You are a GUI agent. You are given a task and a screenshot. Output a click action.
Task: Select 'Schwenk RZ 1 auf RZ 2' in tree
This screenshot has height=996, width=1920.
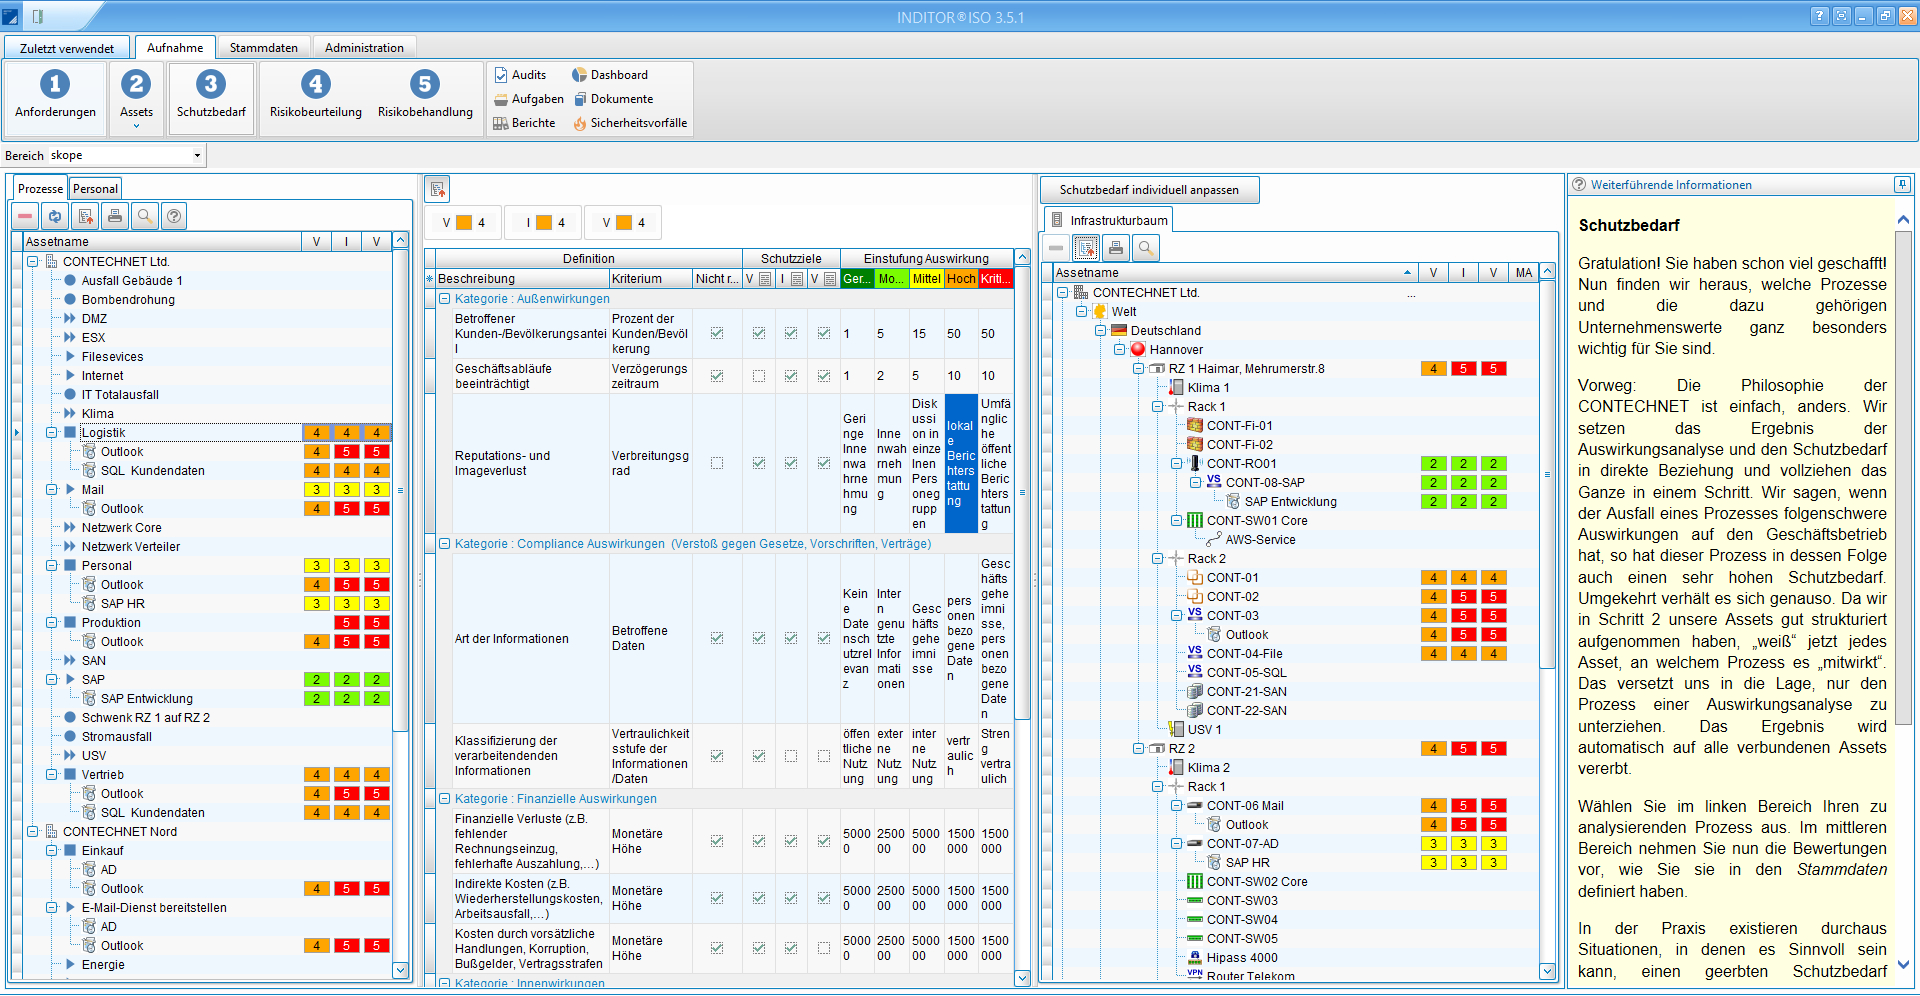pos(145,718)
